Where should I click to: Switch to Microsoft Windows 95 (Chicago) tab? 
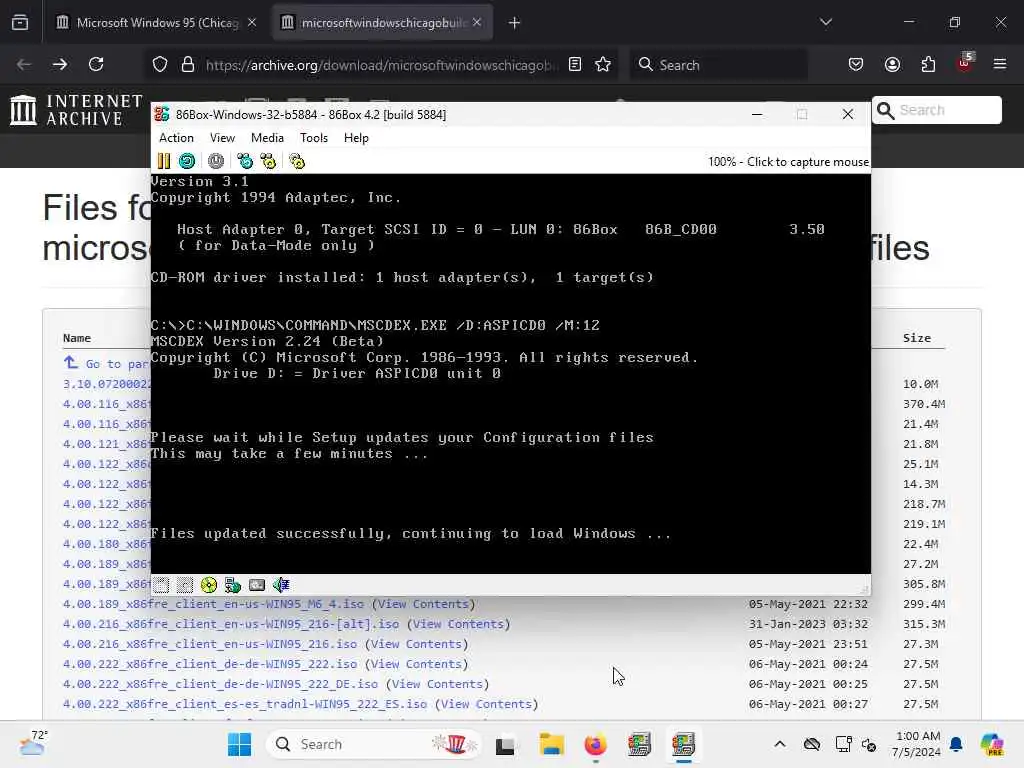tap(157, 23)
